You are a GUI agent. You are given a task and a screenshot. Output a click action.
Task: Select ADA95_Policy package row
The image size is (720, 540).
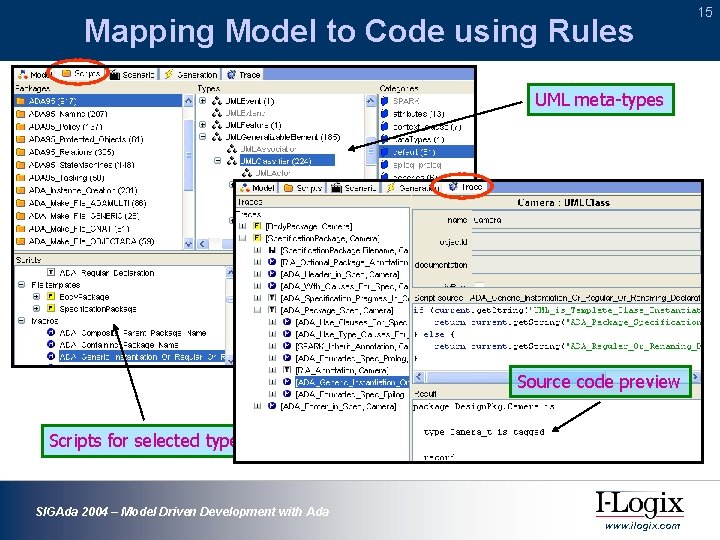click(x=98, y=126)
